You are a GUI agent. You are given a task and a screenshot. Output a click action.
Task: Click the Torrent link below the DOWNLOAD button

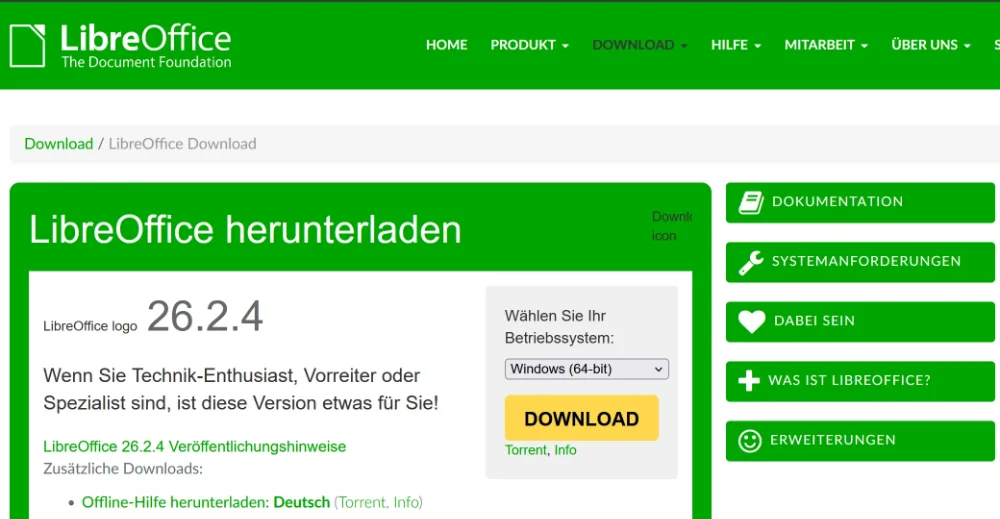(x=526, y=450)
